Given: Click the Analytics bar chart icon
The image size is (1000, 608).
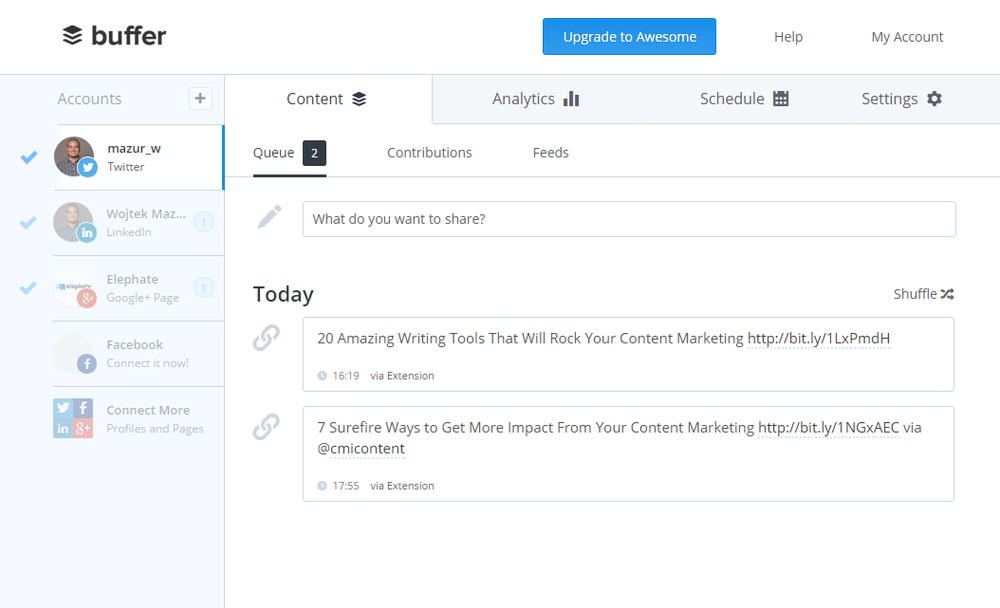Looking at the screenshot, I should click(571, 99).
